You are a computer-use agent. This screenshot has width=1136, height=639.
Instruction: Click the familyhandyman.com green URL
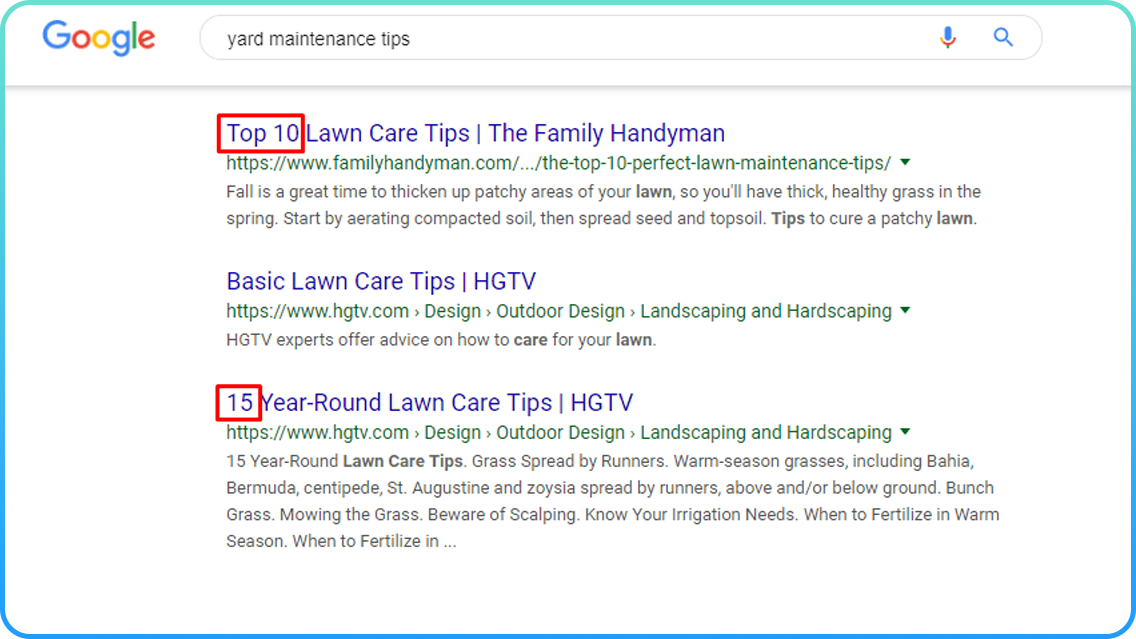[x=558, y=162]
